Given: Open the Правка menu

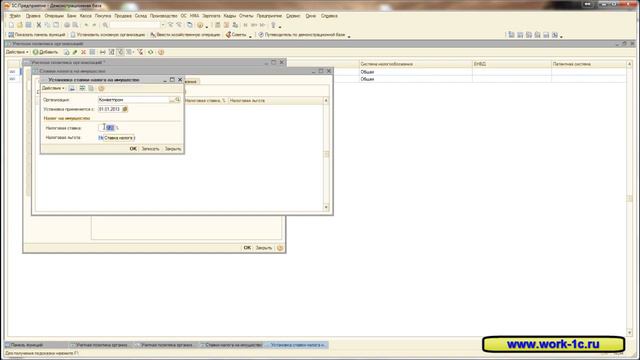Looking at the screenshot, I should tap(33, 16).
